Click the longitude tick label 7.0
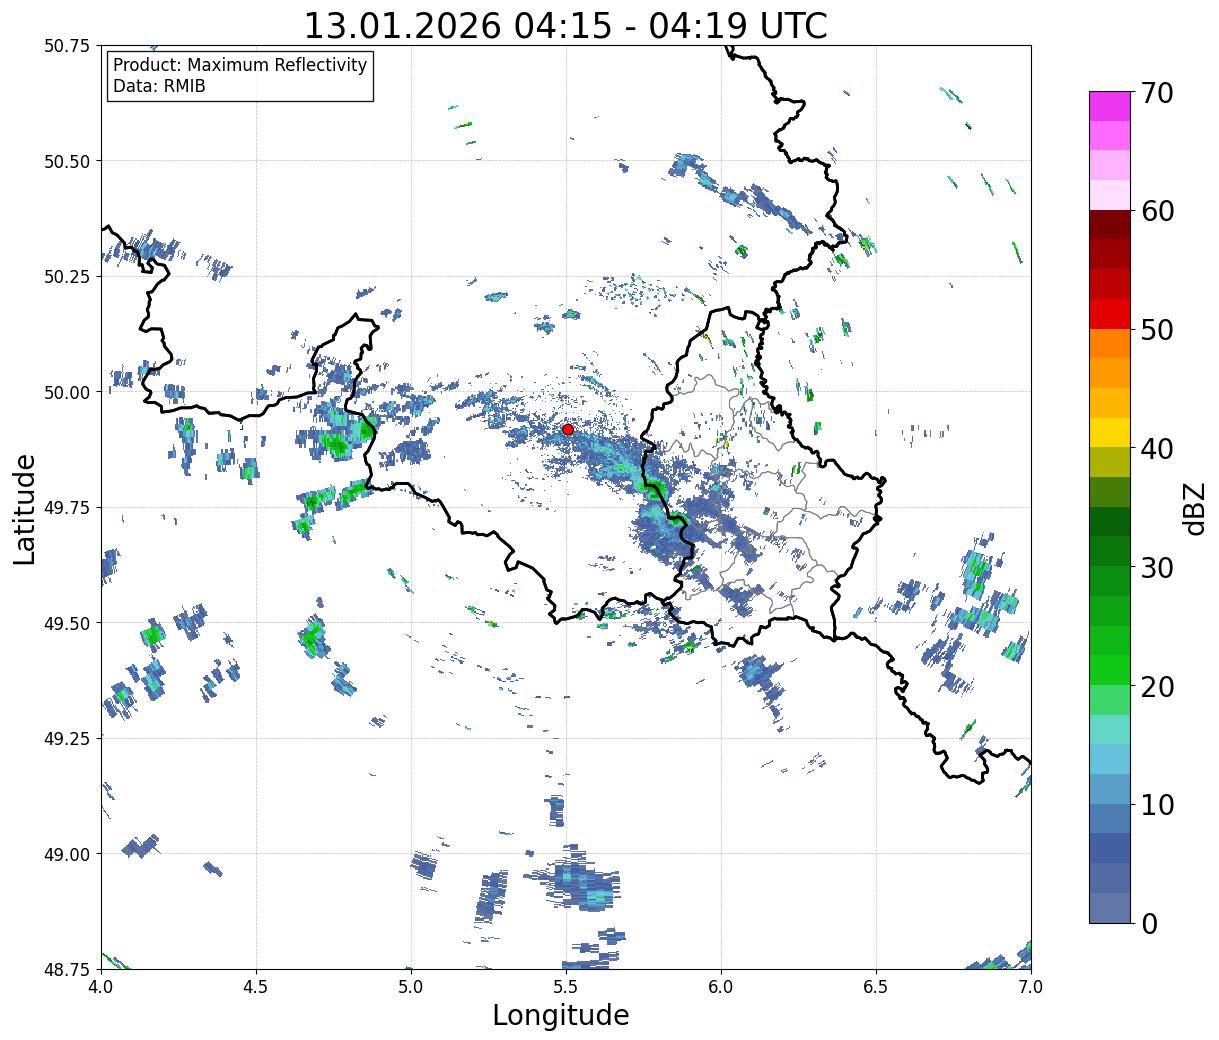Viewport: 1219px width, 1040px height. click(x=1031, y=987)
